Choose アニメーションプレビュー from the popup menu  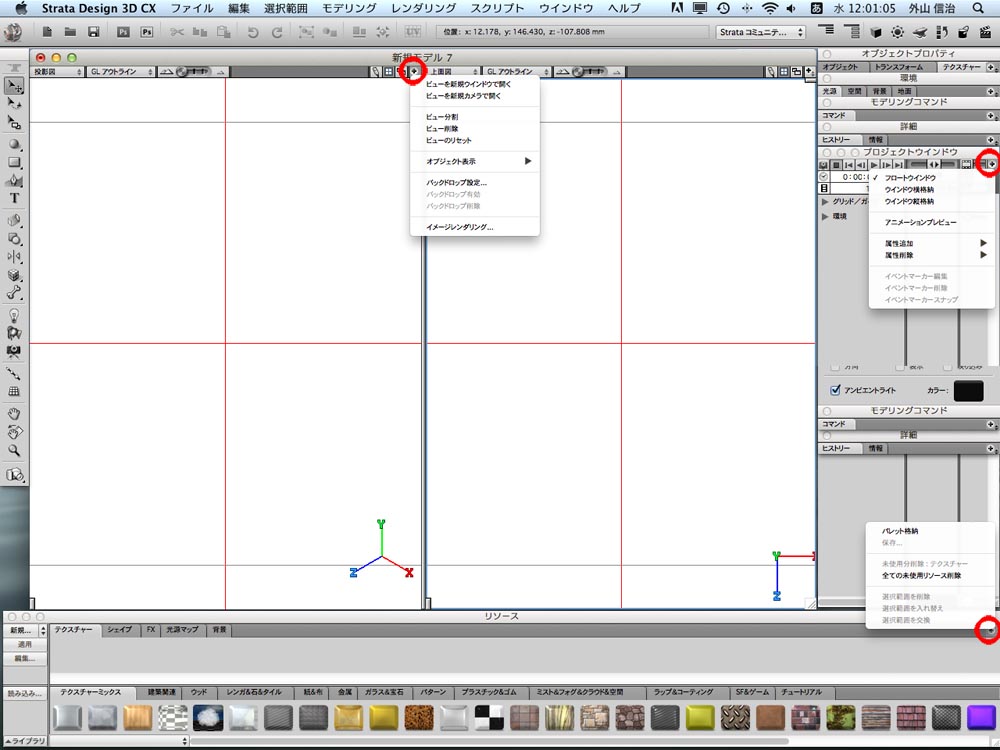[x=932, y=223]
